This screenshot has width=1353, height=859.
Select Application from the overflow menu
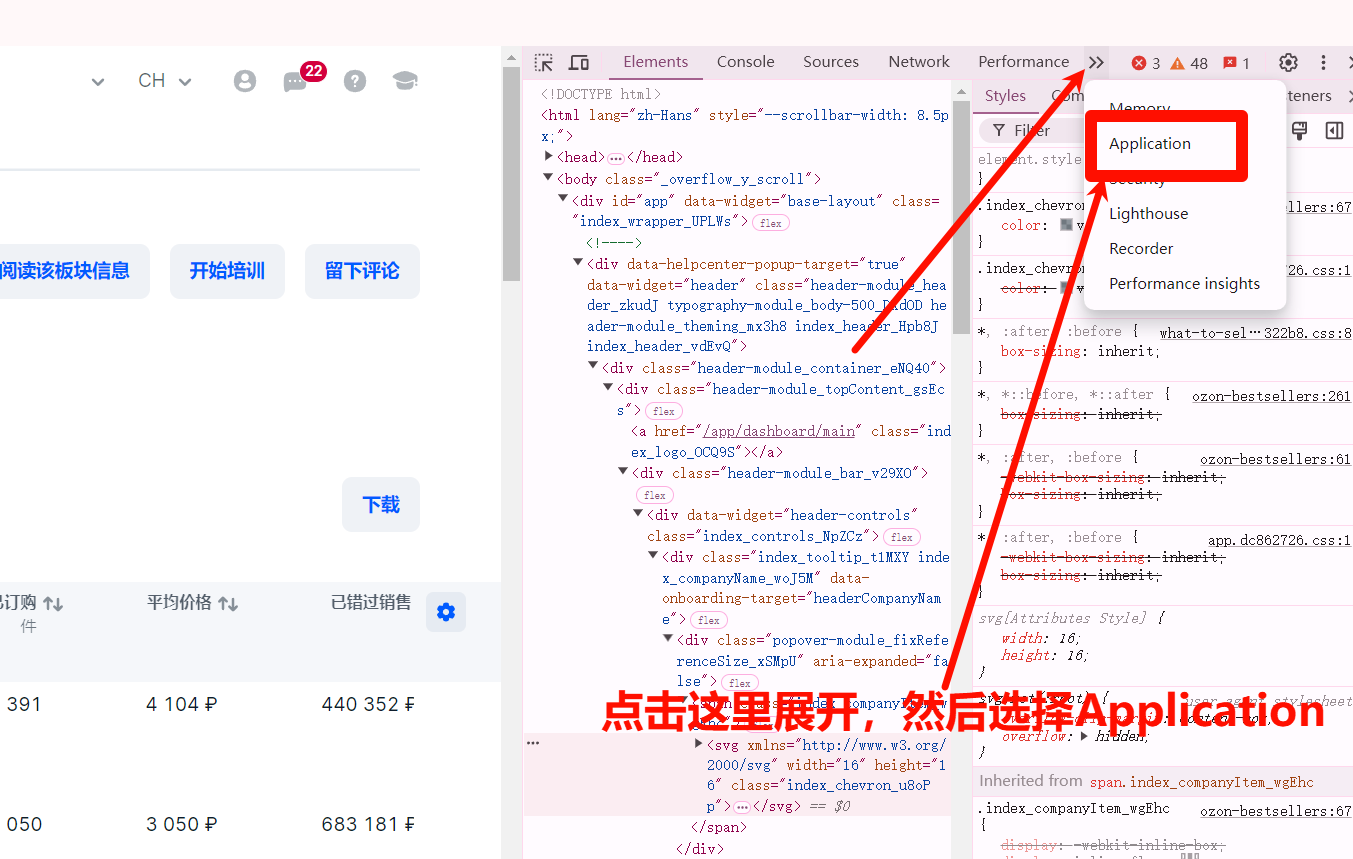(1150, 144)
